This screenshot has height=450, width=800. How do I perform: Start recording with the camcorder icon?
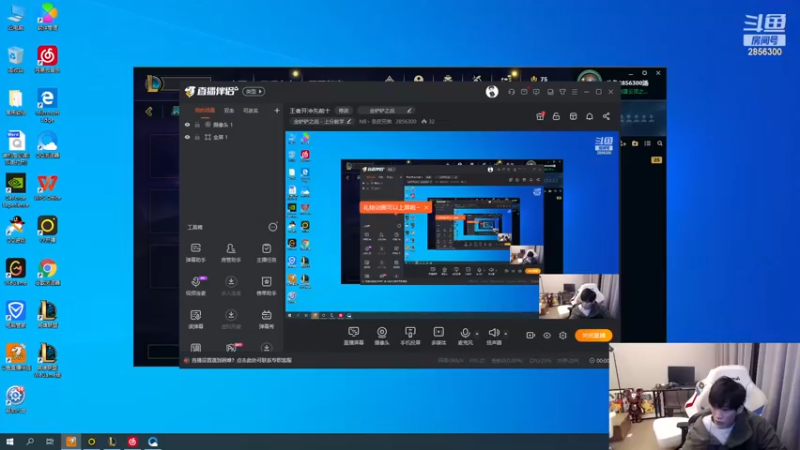pyautogui.click(x=531, y=335)
